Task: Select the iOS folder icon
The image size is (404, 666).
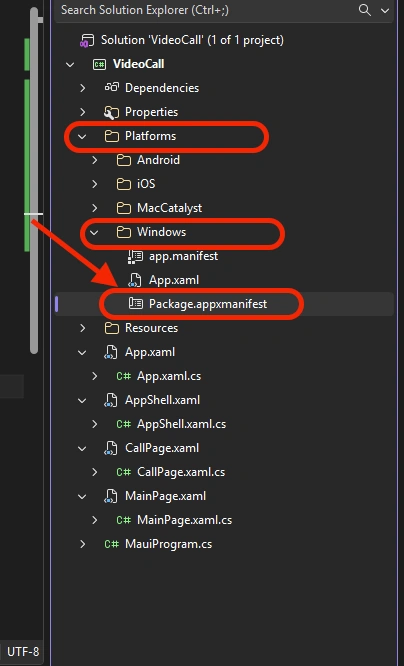Action: coord(124,184)
